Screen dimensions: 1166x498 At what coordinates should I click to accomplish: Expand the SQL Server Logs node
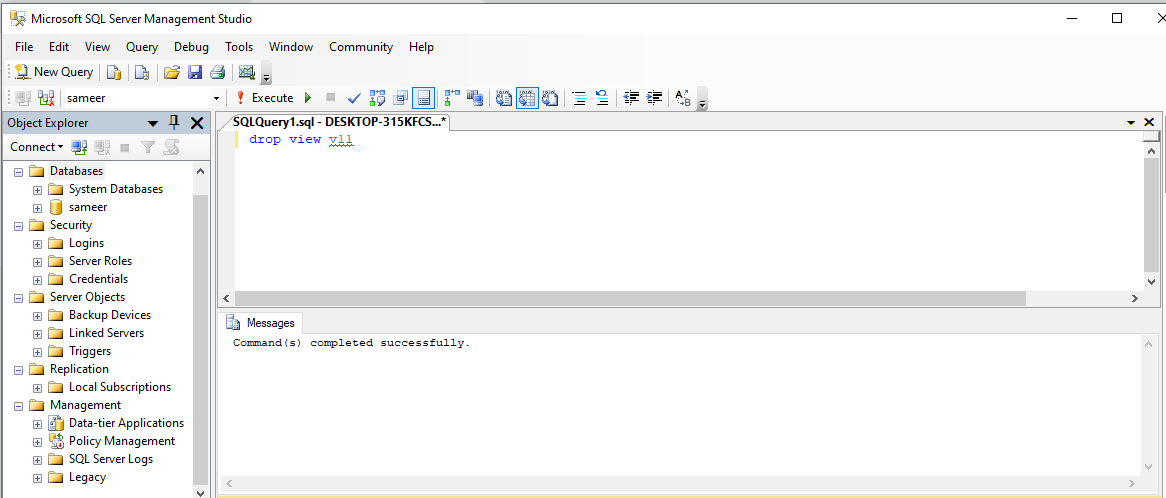36,460
